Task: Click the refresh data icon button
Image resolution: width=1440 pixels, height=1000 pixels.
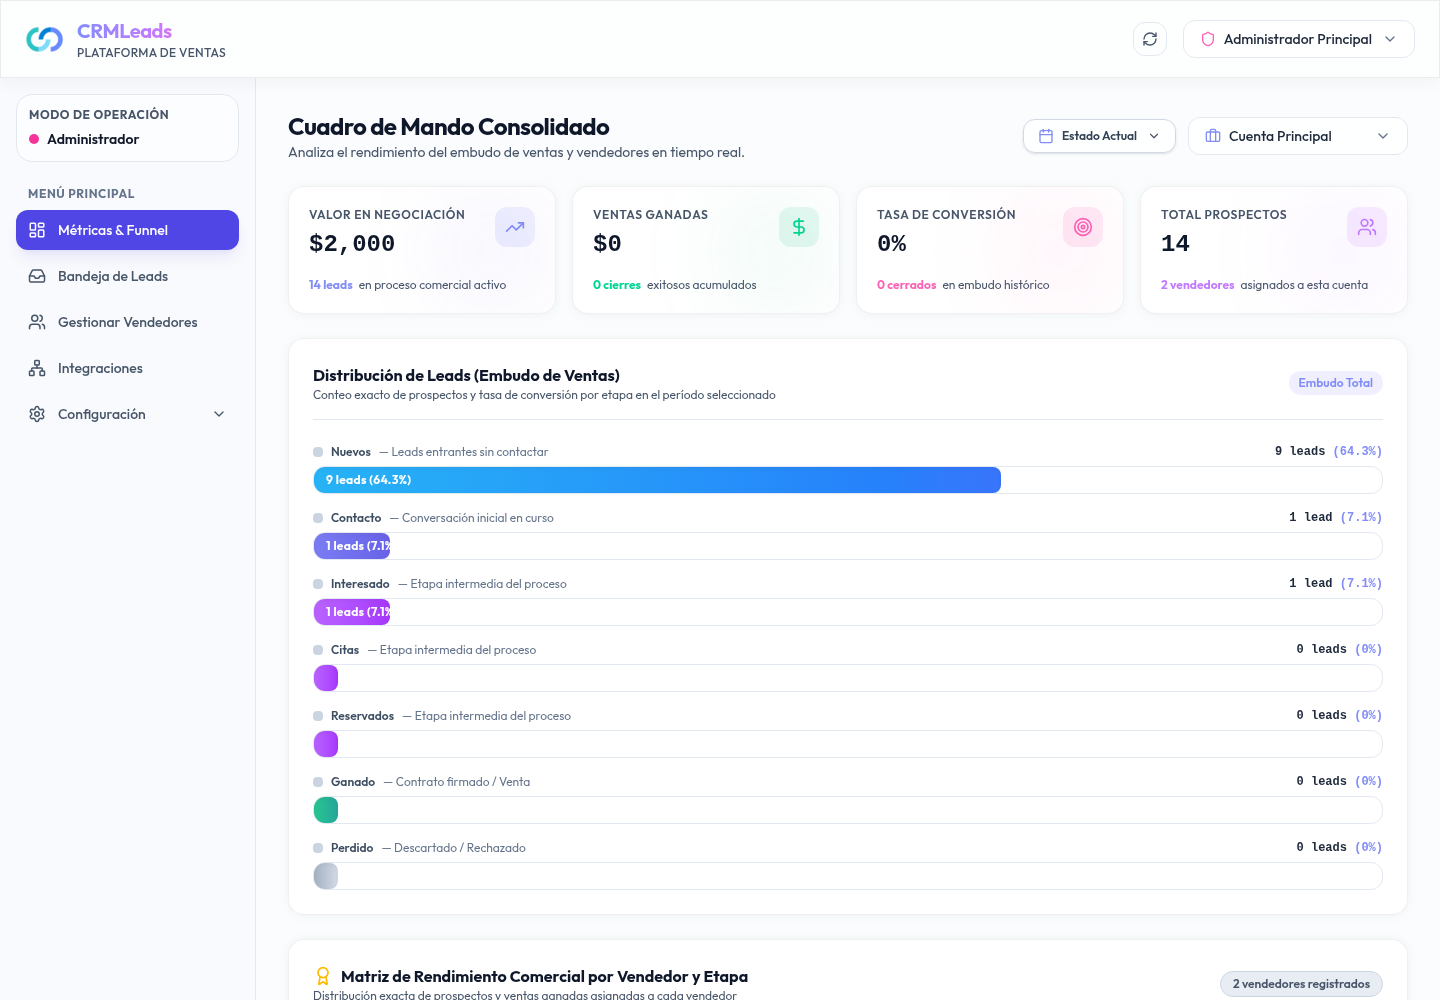Action: click(x=1150, y=39)
